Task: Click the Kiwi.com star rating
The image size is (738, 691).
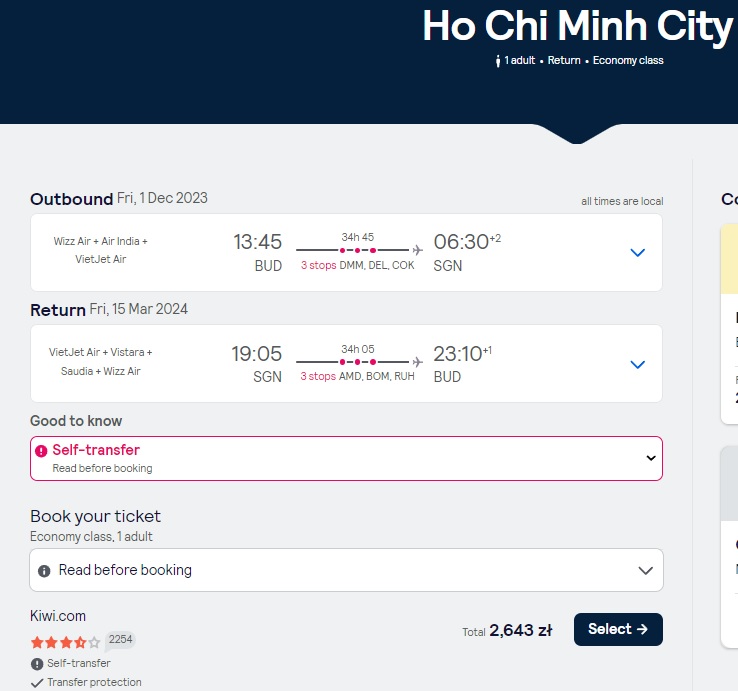Action: click(x=65, y=642)
